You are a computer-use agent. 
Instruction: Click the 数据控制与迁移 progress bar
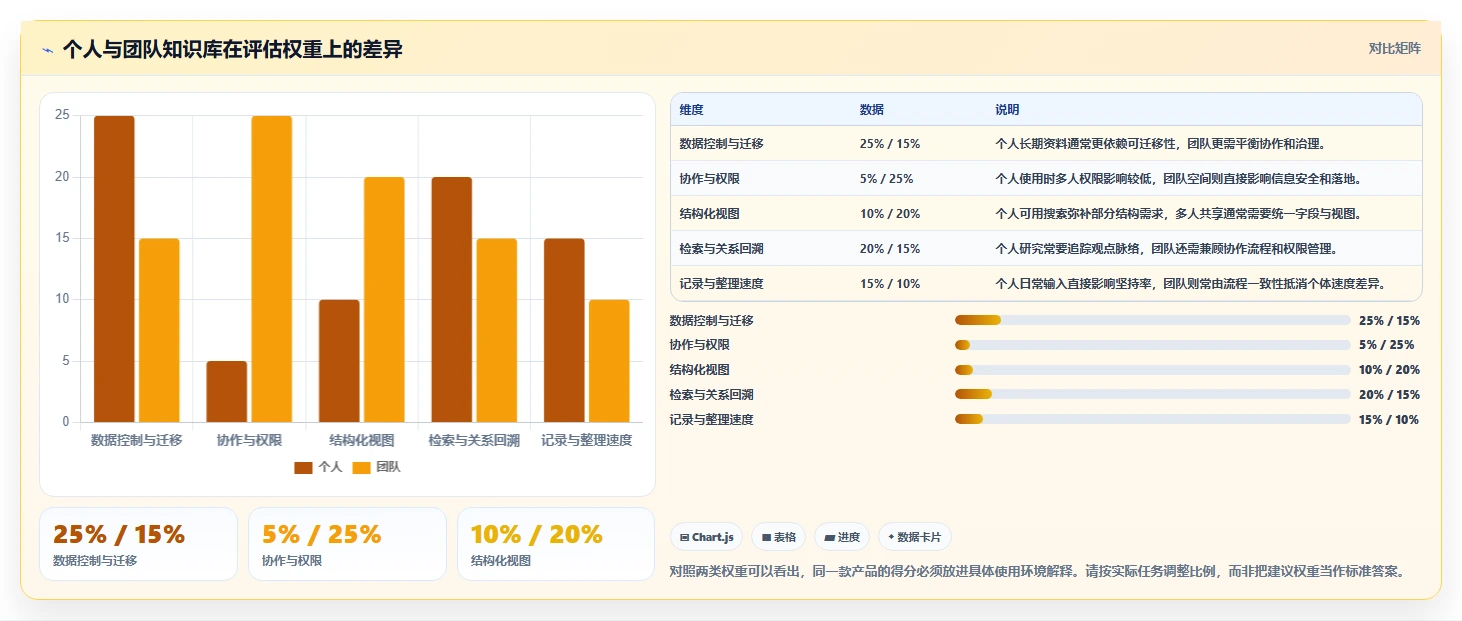coord(1152,320)
